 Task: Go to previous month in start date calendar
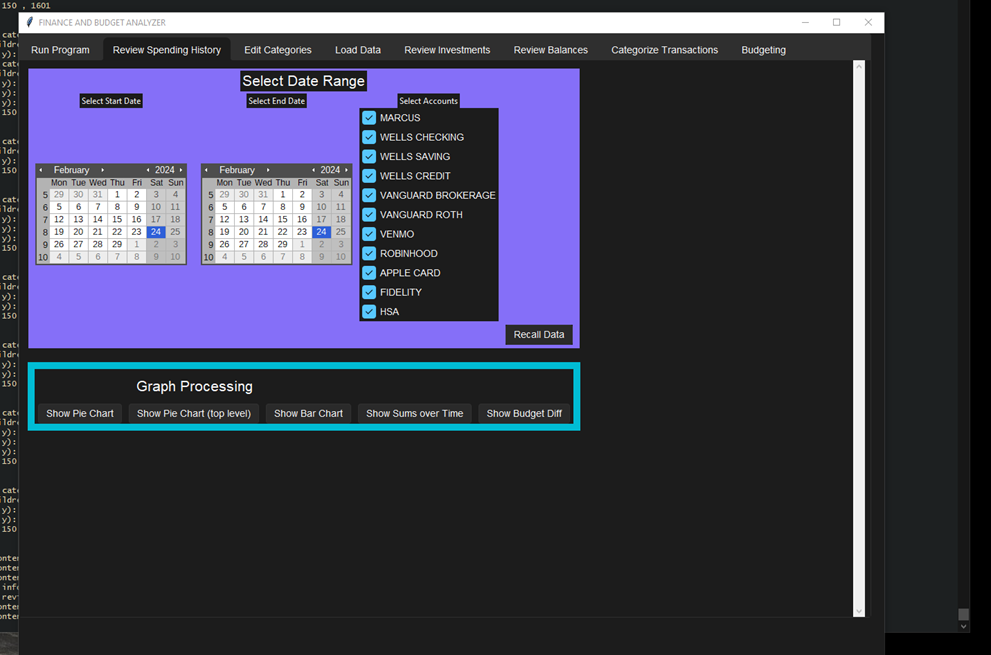(41, 170)
